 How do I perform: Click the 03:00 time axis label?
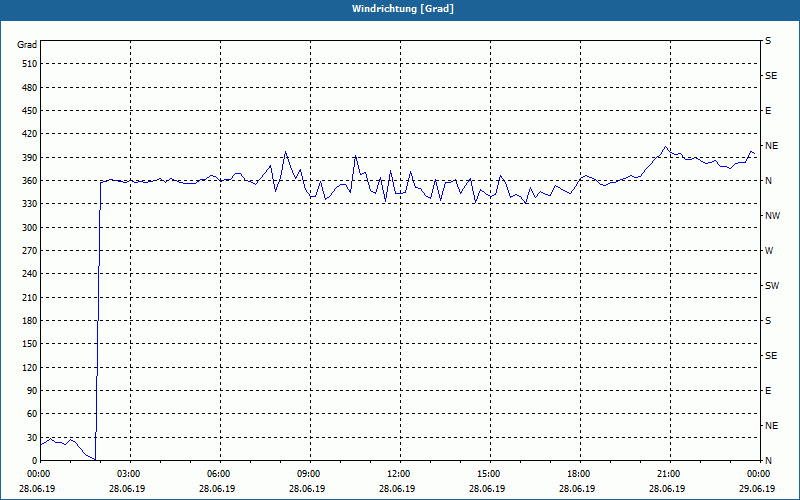[x=130, y=474]
